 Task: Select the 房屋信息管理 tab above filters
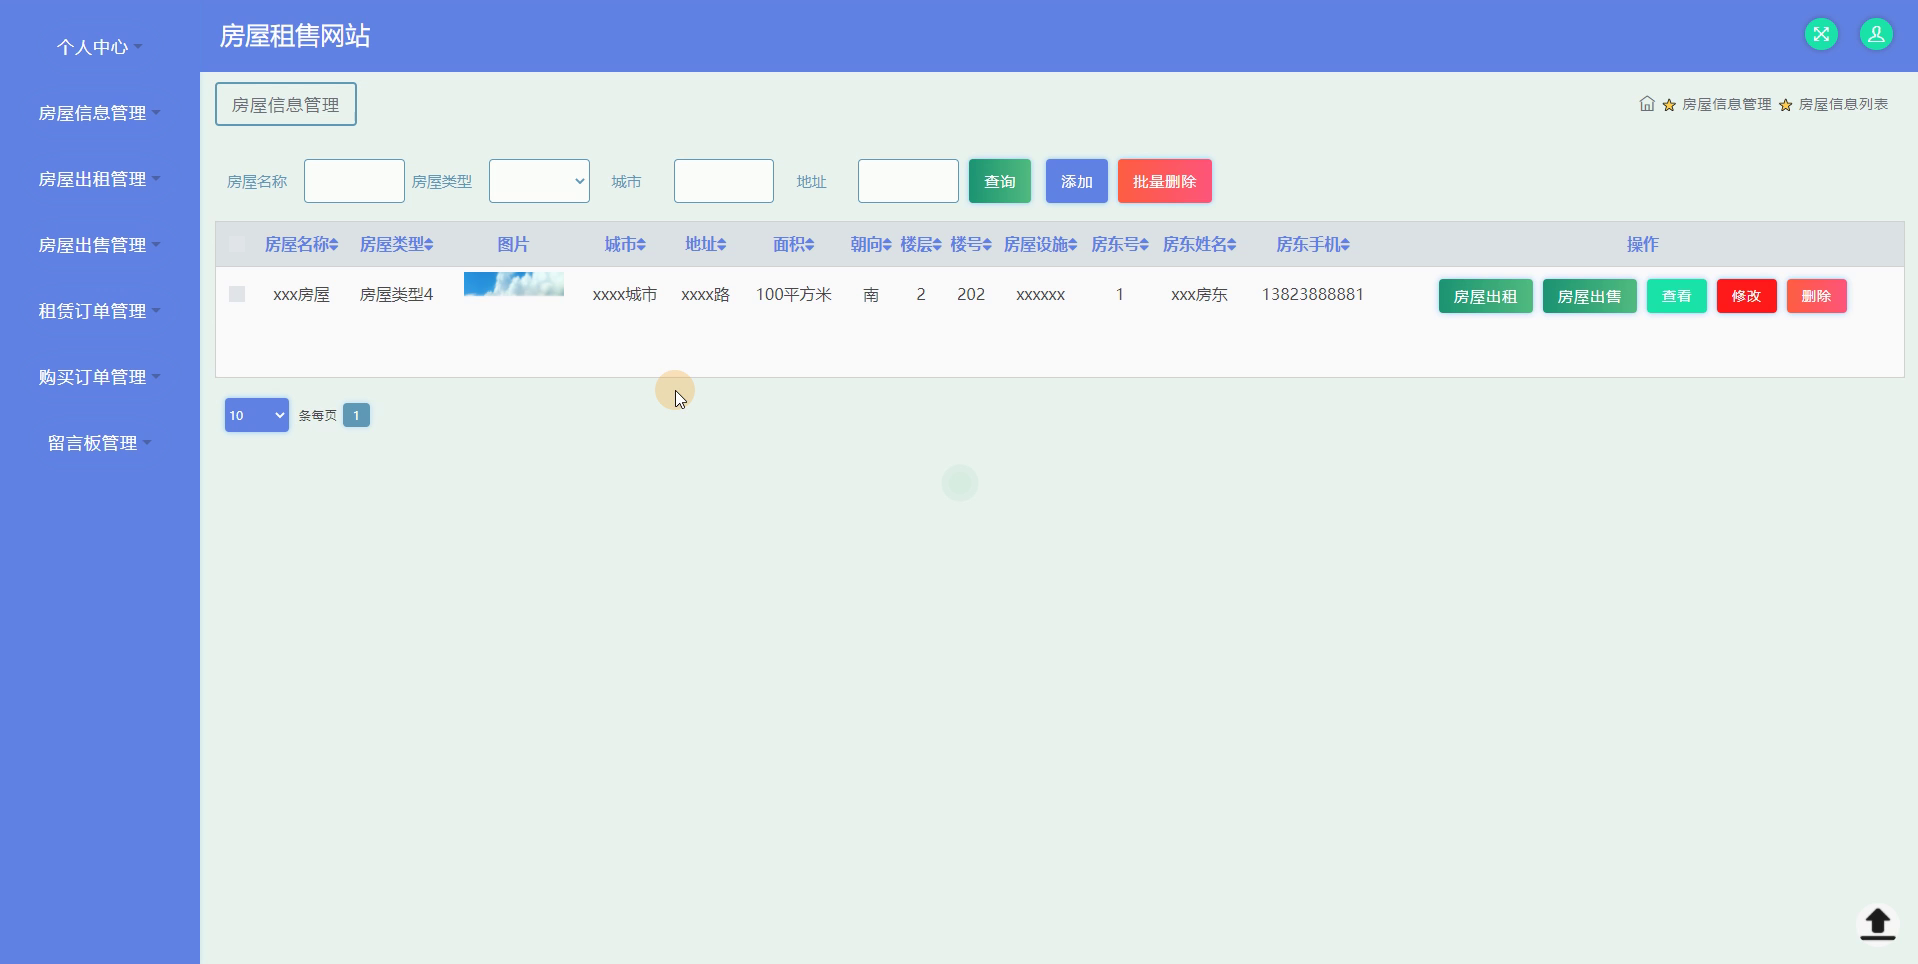tap(286, 104)
